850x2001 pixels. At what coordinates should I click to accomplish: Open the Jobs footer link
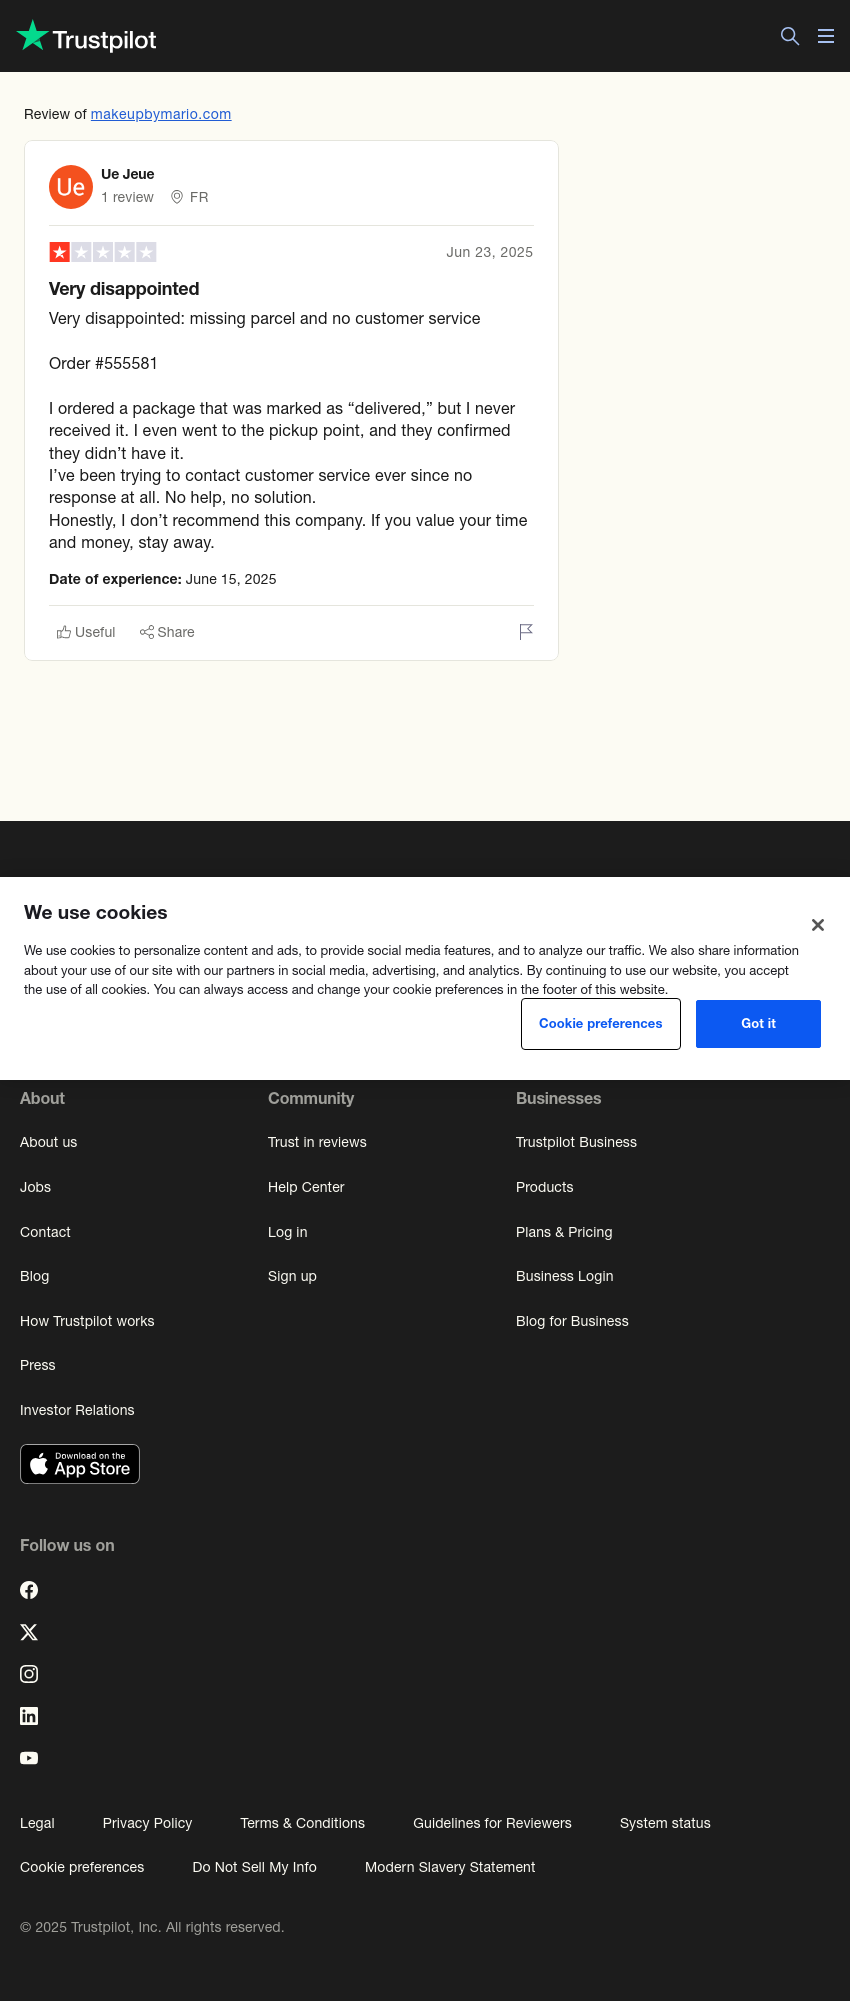[x=35, y=1187]
